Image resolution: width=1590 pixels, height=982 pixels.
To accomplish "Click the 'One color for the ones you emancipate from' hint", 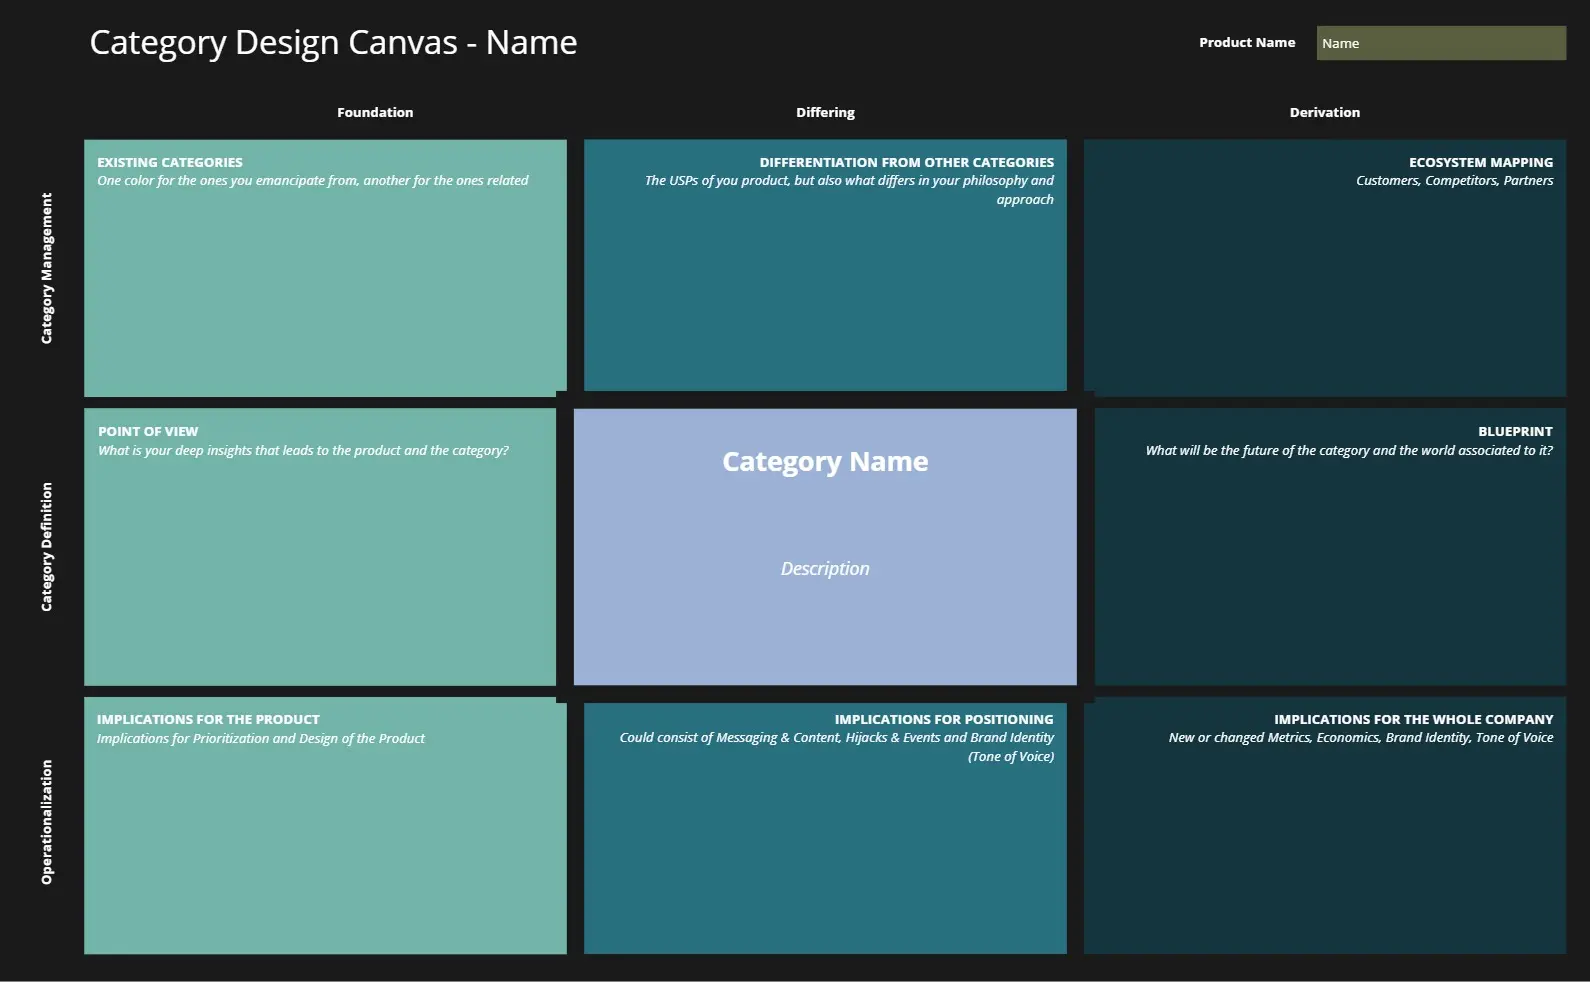I will (x=313, y=181).
